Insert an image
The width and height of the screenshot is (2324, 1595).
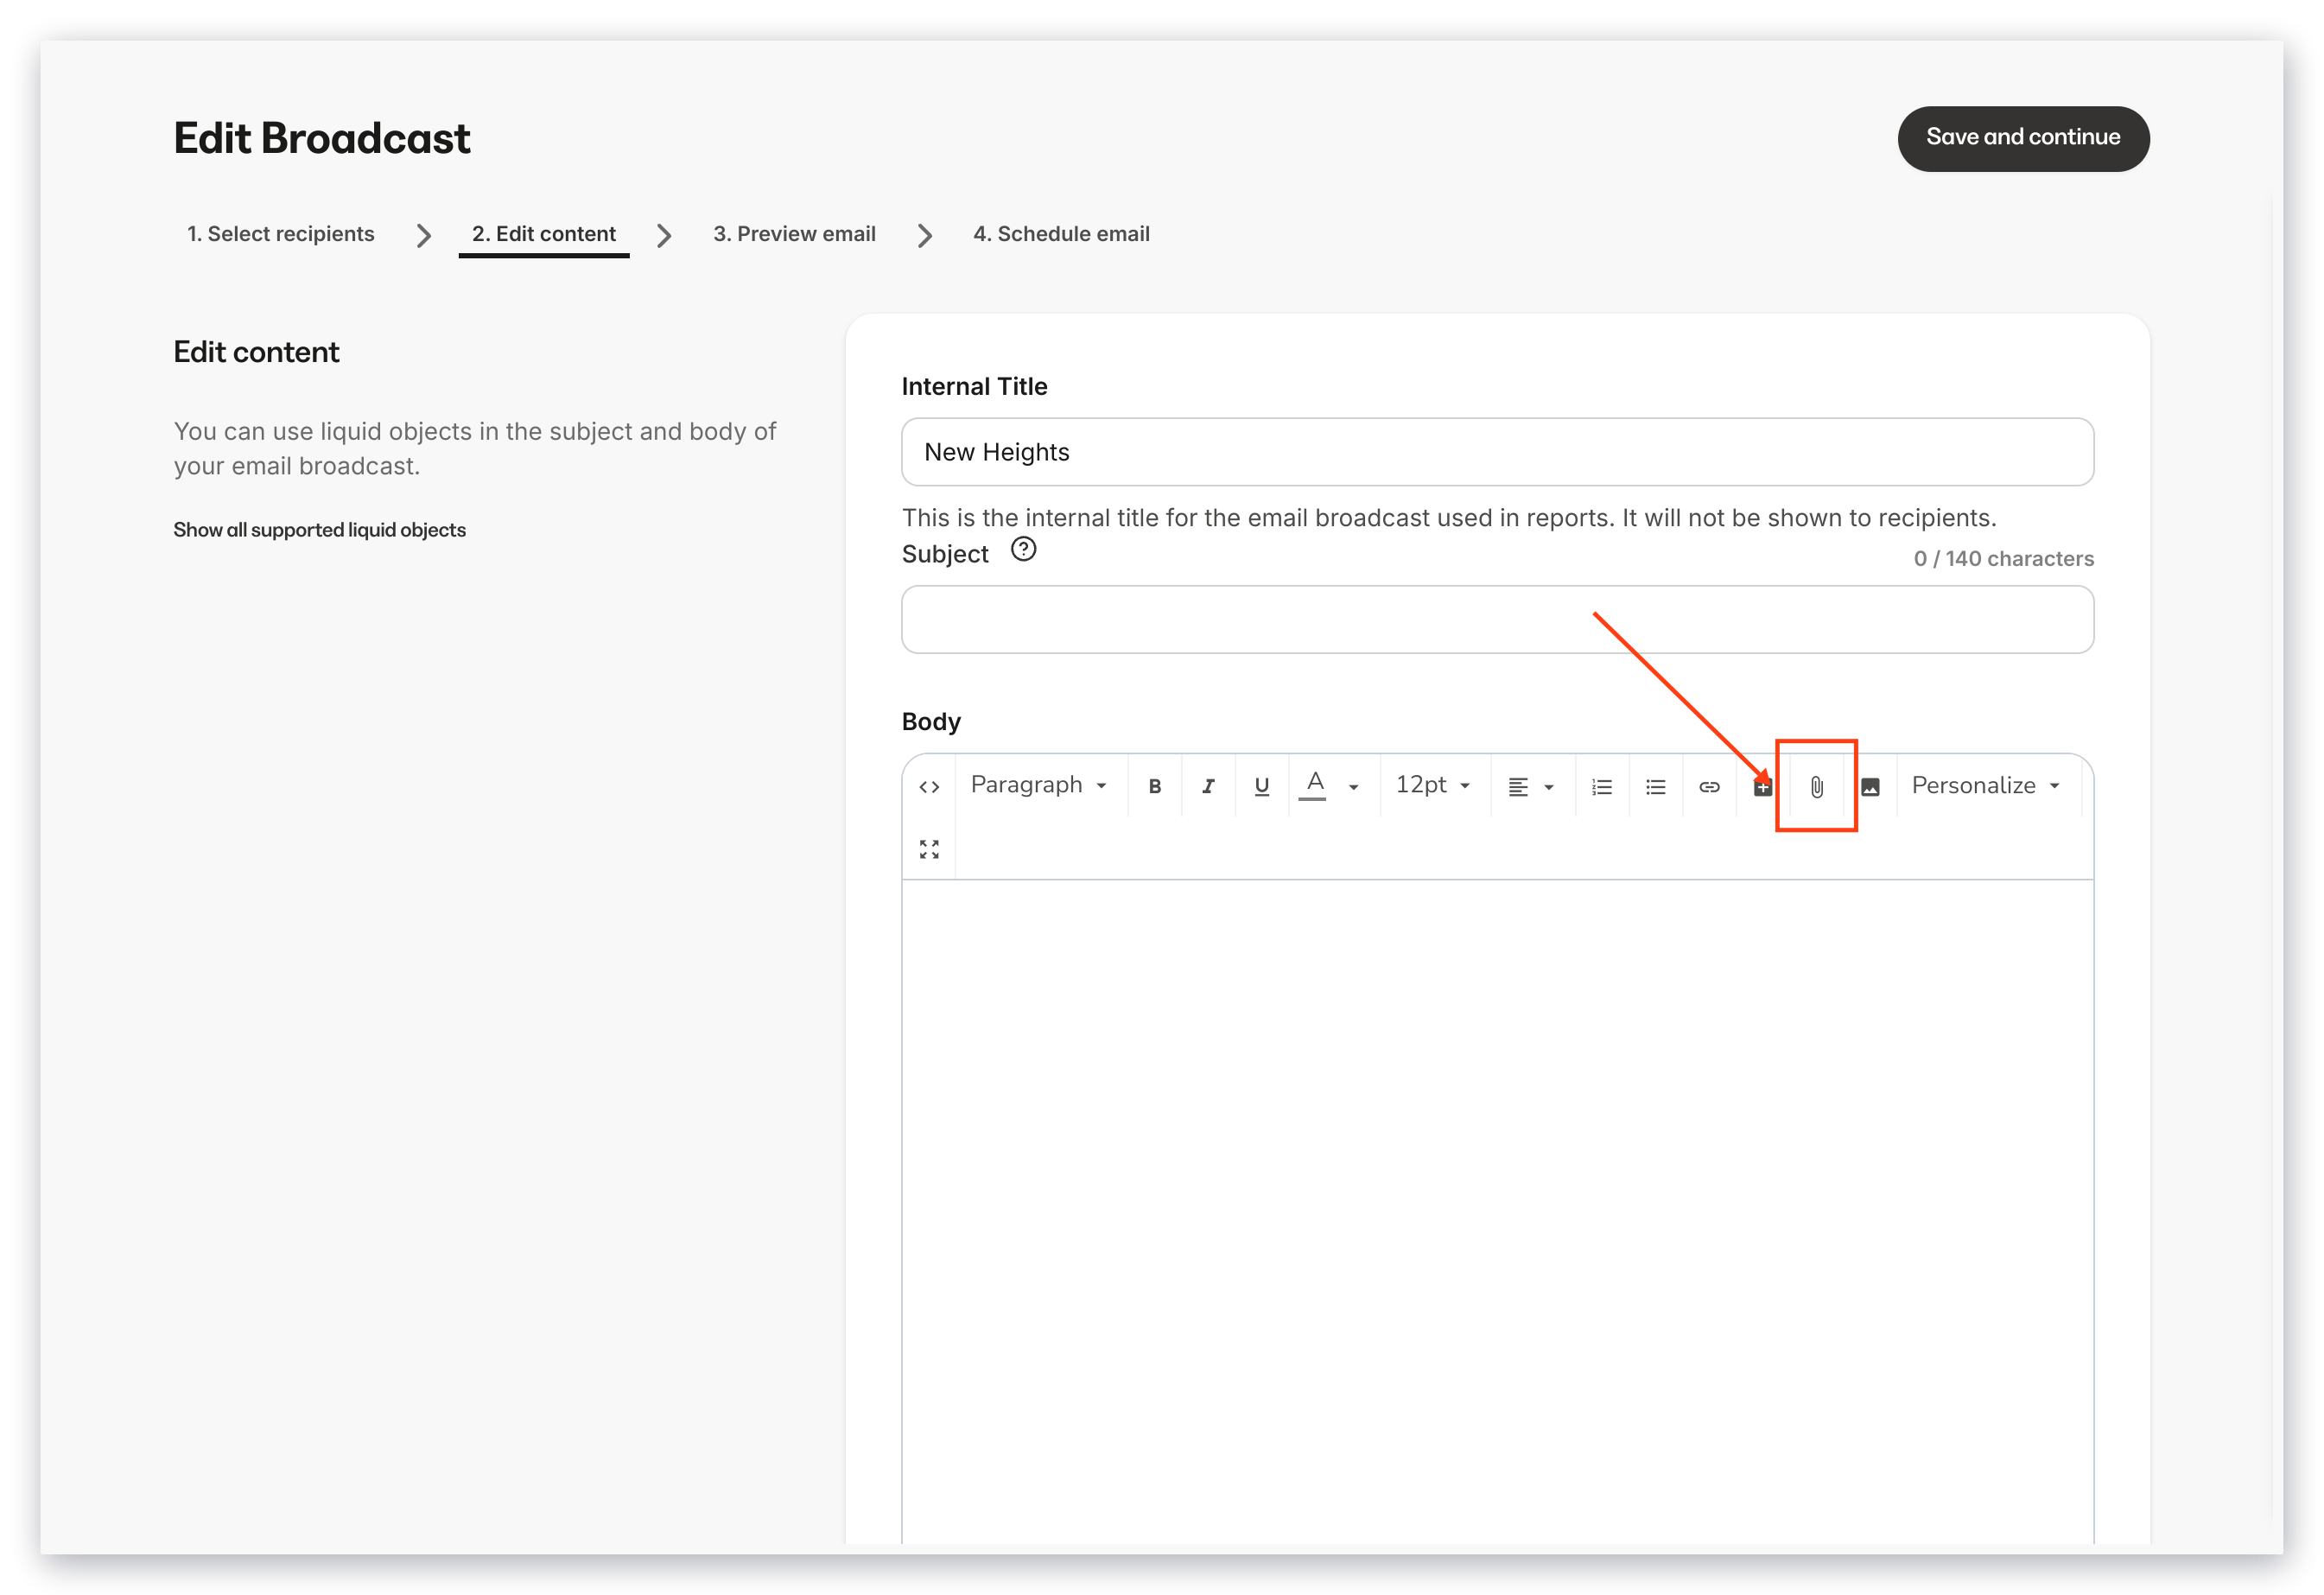pos(1870,786)
